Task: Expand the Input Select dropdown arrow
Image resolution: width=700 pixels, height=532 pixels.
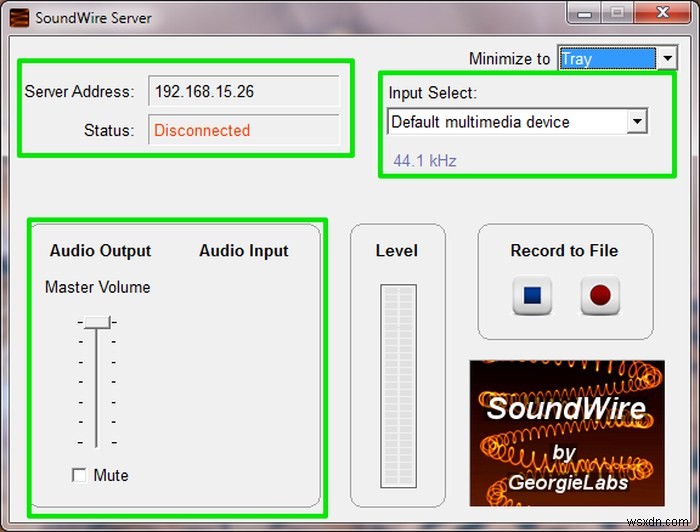Action: [x=637, y=121]
